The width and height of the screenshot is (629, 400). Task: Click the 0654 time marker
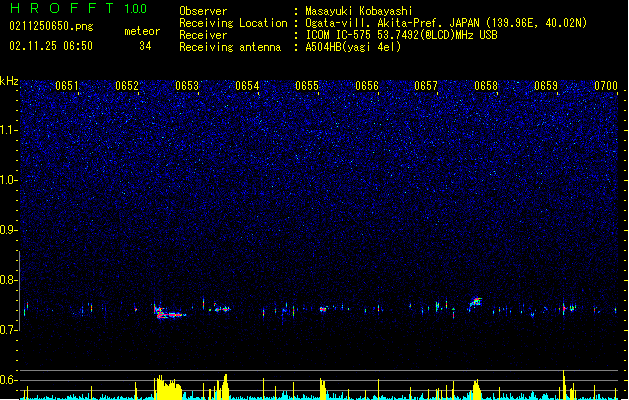coord(247,86)
